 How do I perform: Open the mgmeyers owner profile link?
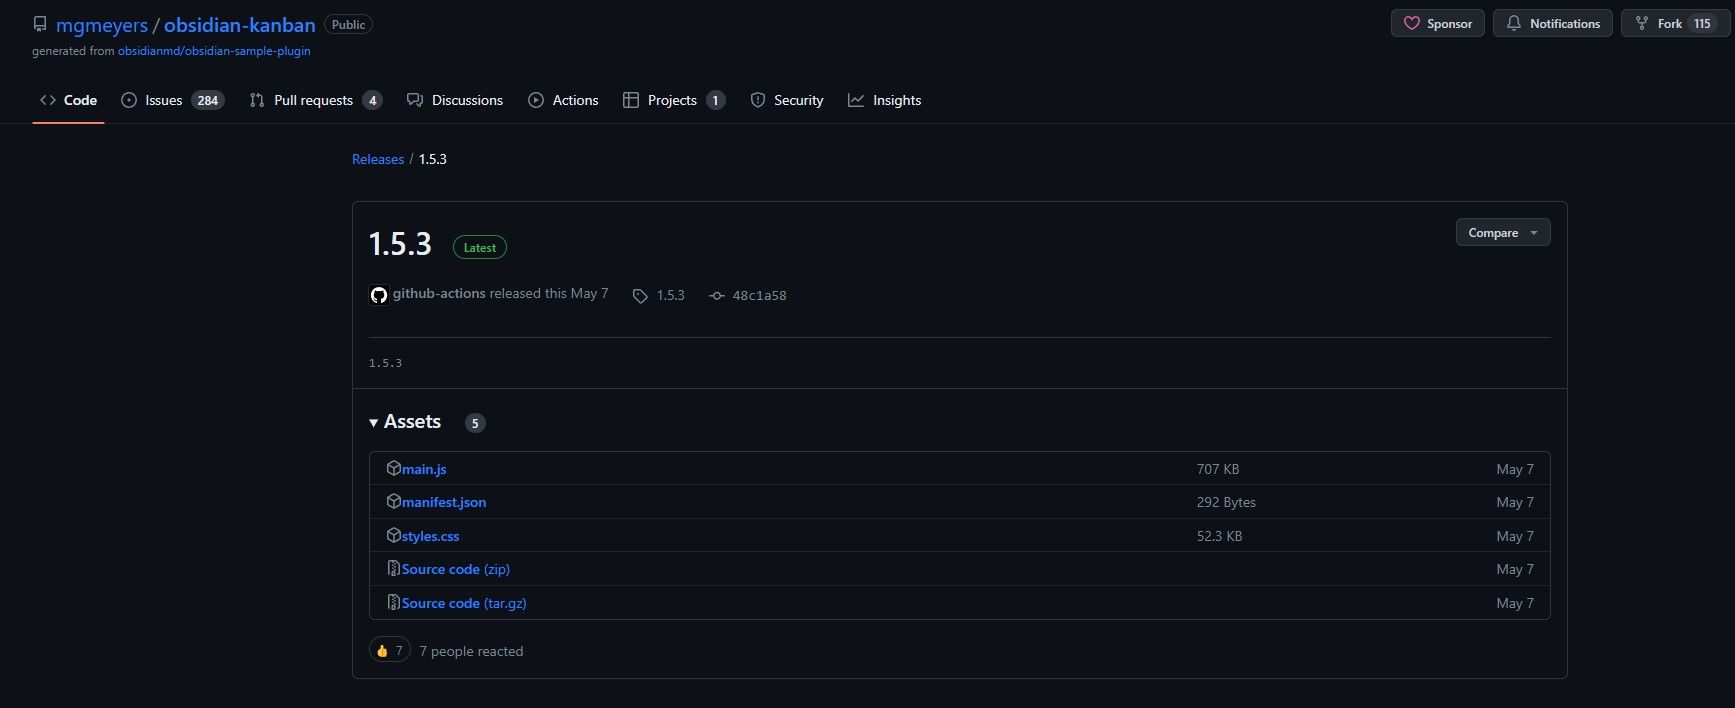tap(102, 25)
